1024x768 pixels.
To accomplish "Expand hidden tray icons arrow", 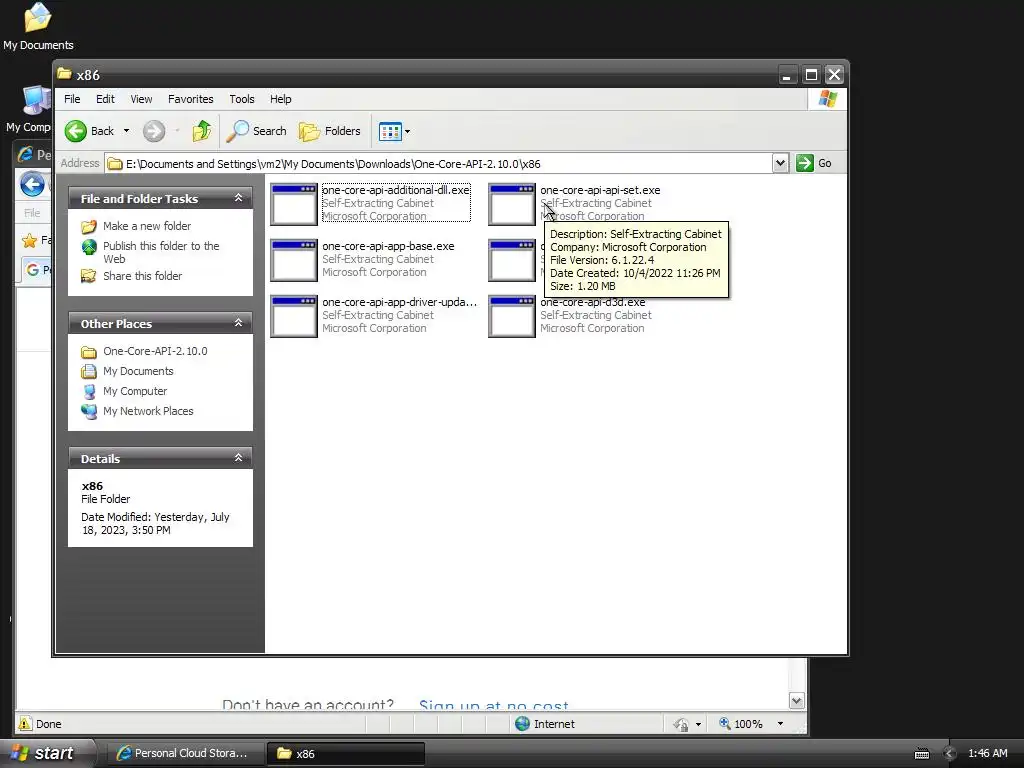I will pyautogui.click(x=949, y=754).
